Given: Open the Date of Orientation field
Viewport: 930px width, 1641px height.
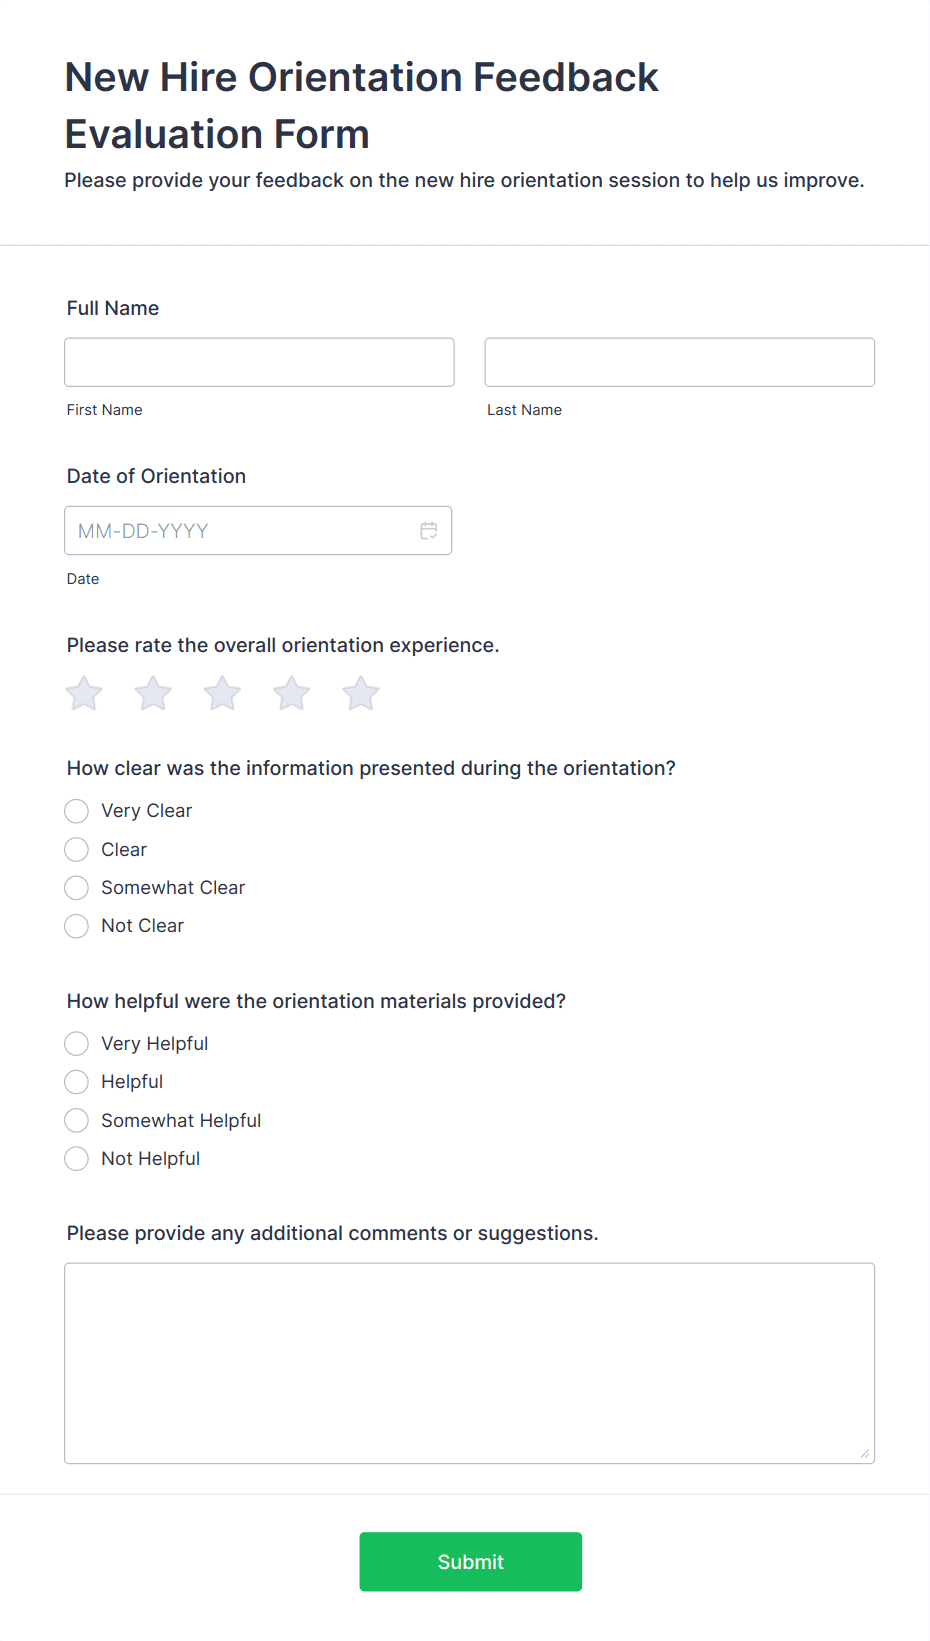Looking at the screenshot, I should [240, 531].
